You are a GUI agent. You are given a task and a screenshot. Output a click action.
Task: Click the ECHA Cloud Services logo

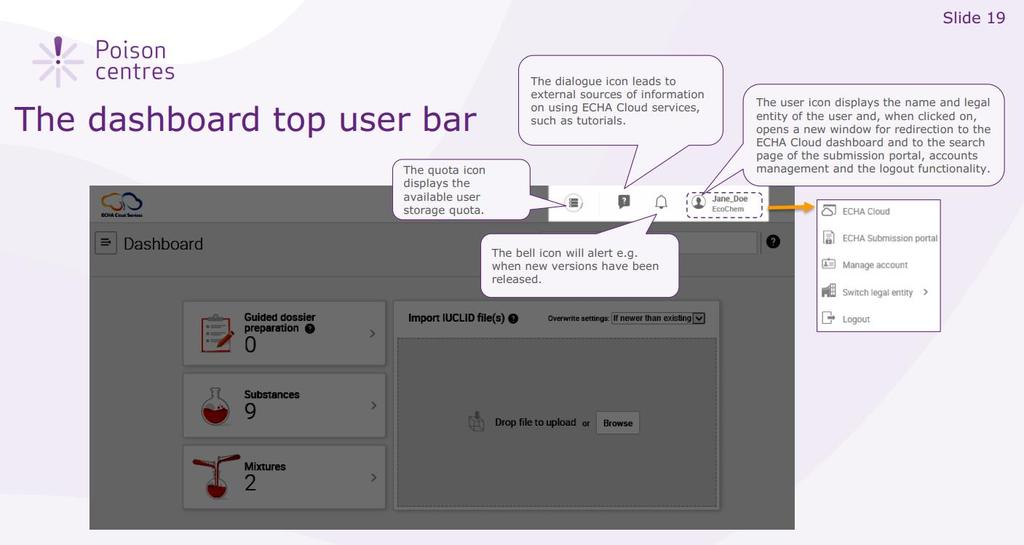pos(121,204)
